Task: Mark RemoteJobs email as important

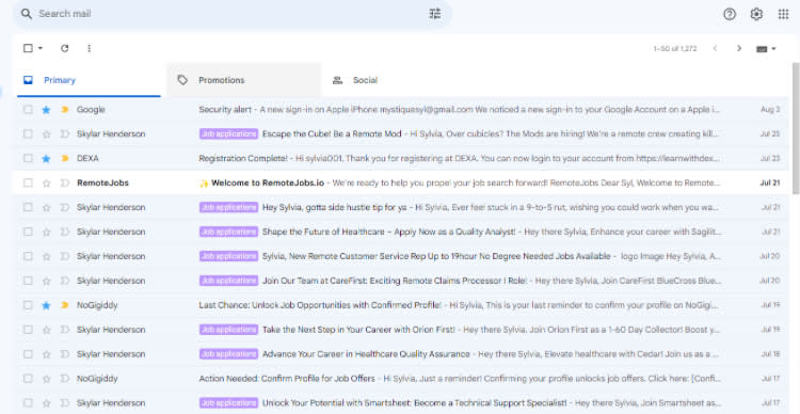Action: click(x=65, y=183)
